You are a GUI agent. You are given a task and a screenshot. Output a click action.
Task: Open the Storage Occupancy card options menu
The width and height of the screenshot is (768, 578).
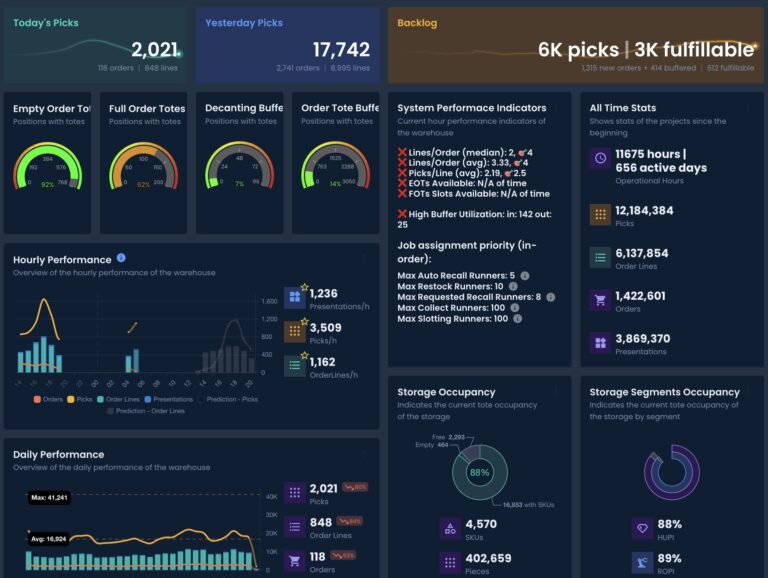click(x=555, y=392)
